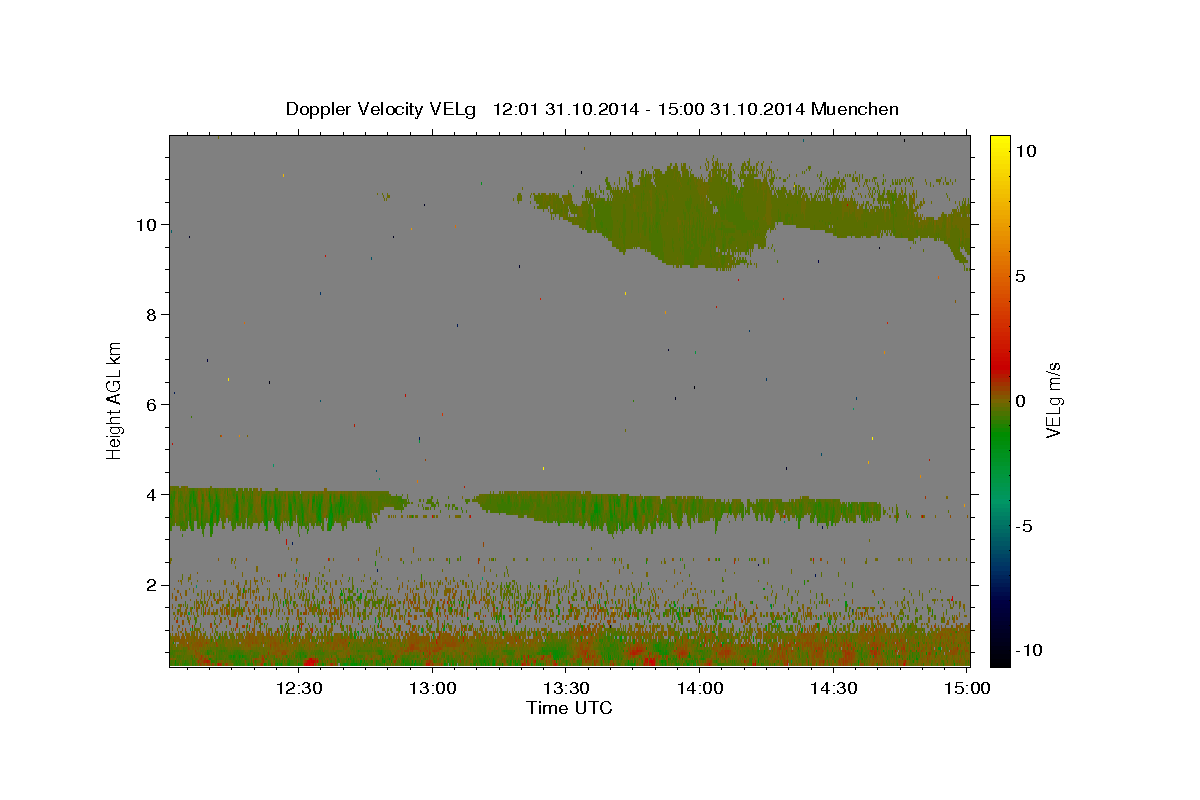Click the 12:30 time tick label
Image resolution: width=1200 pixels, height=800 pixels.
click(298, 688)
